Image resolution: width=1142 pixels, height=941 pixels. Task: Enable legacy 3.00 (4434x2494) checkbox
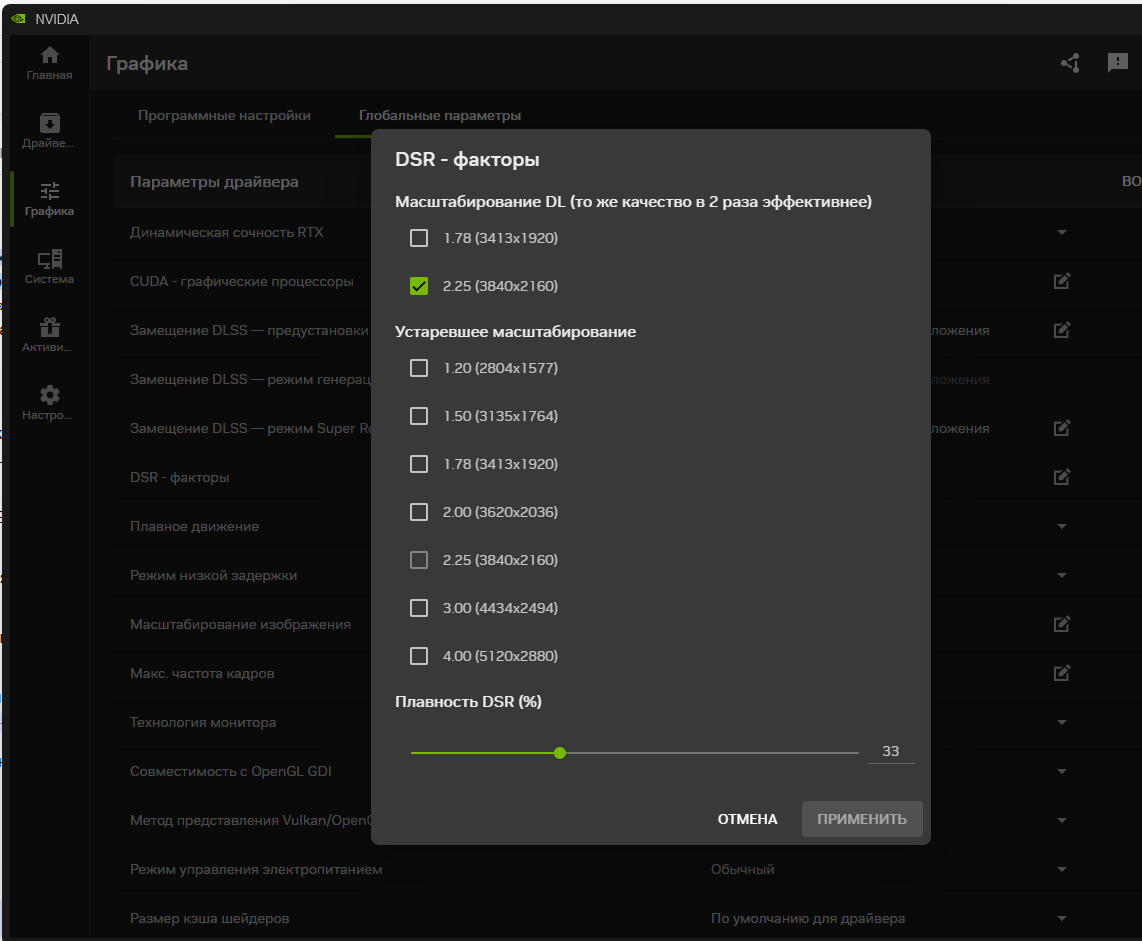[419, 608]
